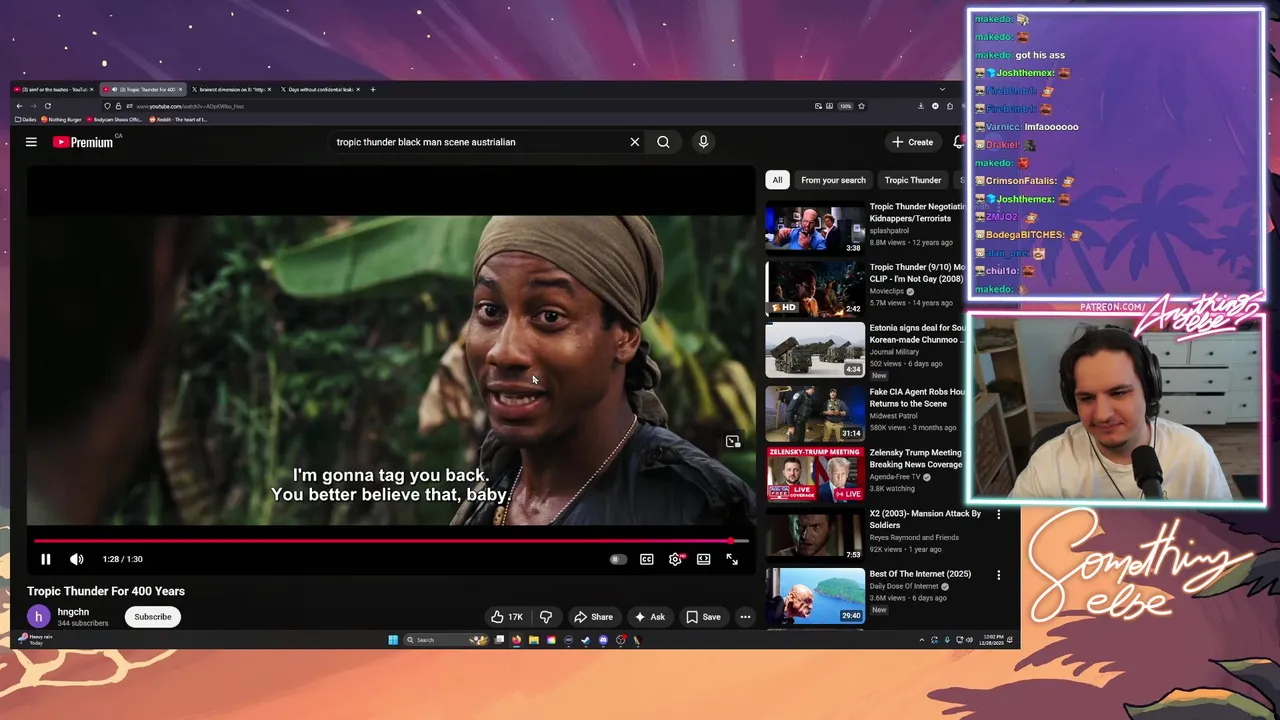Bookmark this page with the star icon
The height and width of the screenshot is (720, 1280).
(x=861, y=106)
